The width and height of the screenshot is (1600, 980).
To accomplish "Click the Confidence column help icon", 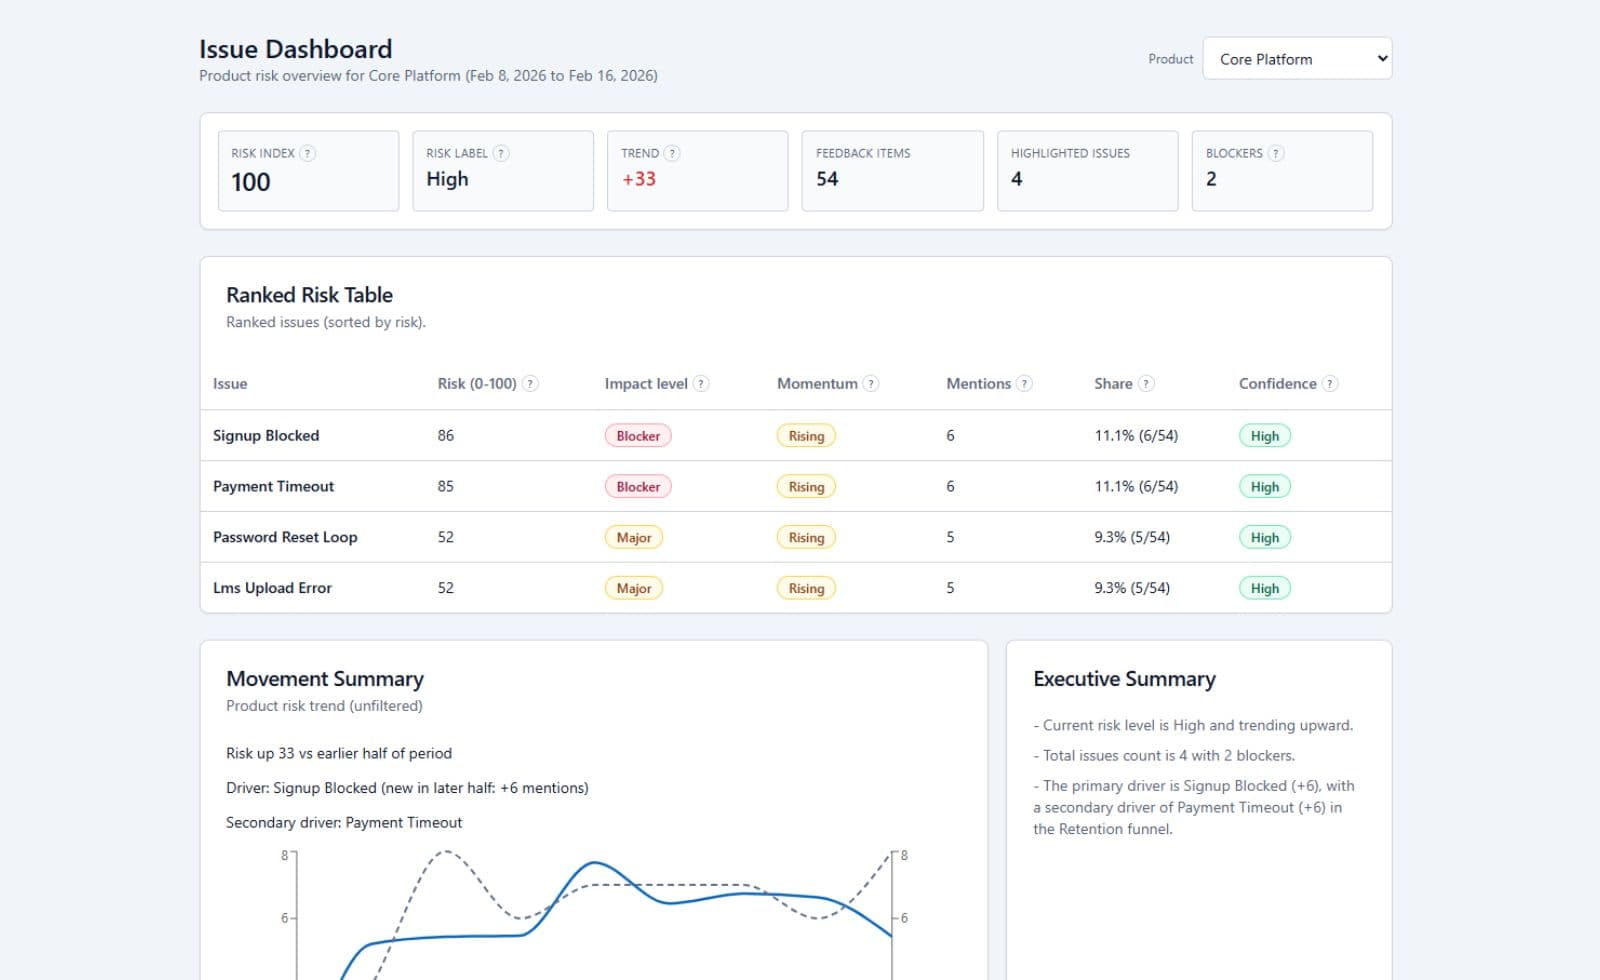I will (x=1330, y=383).
